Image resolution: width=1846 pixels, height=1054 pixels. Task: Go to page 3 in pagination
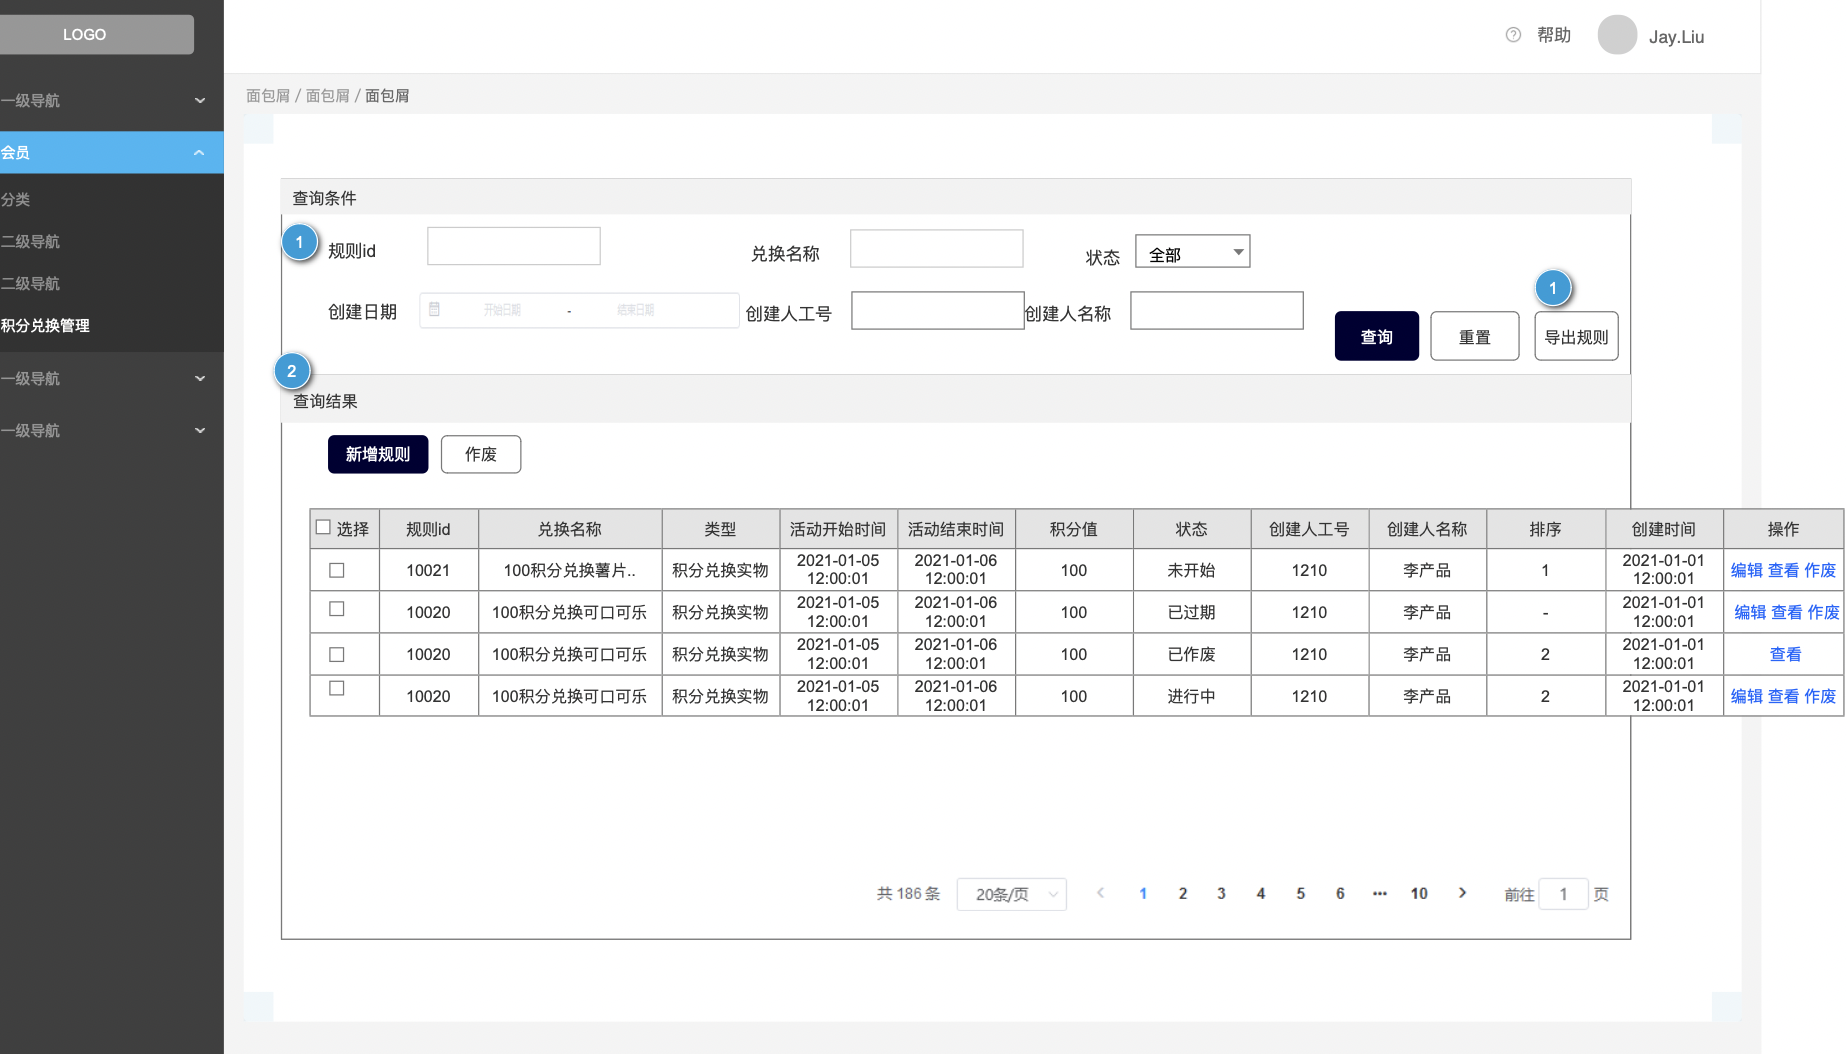(x=1221, y=894)
